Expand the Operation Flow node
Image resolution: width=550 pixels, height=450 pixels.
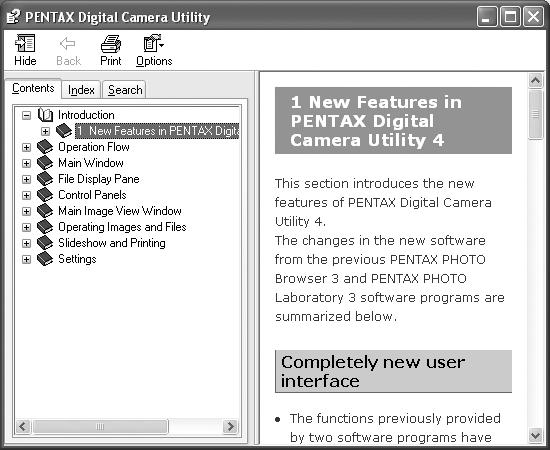point(26,147)
